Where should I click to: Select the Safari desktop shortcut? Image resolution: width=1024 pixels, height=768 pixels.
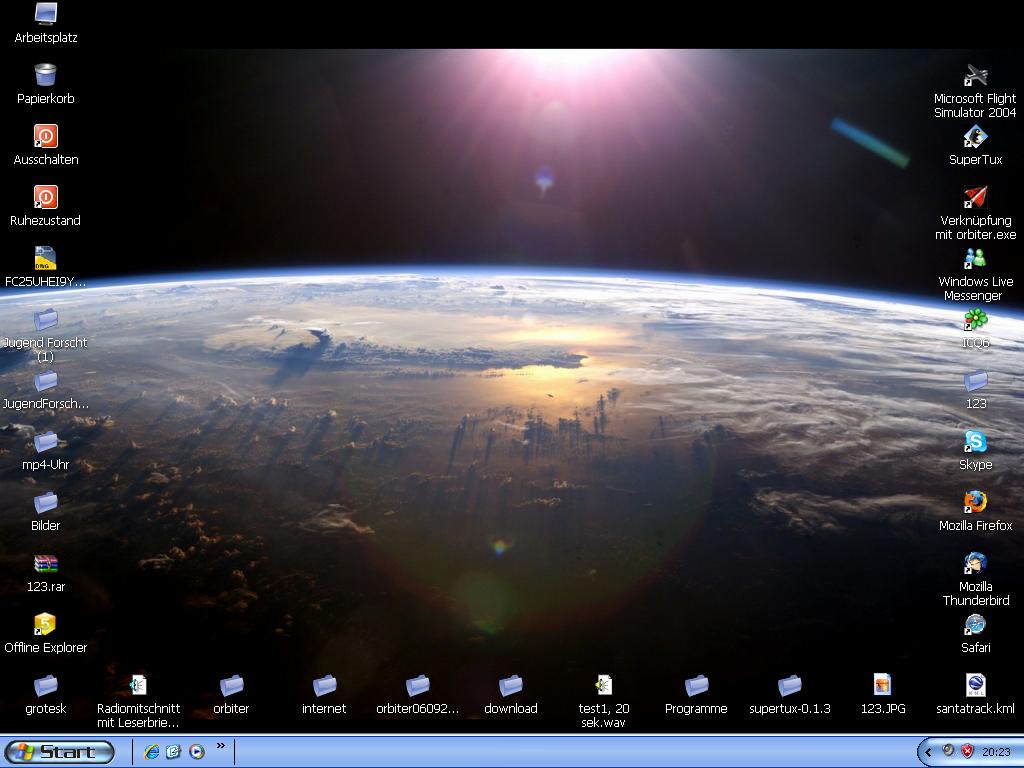(x=975, y=625)
